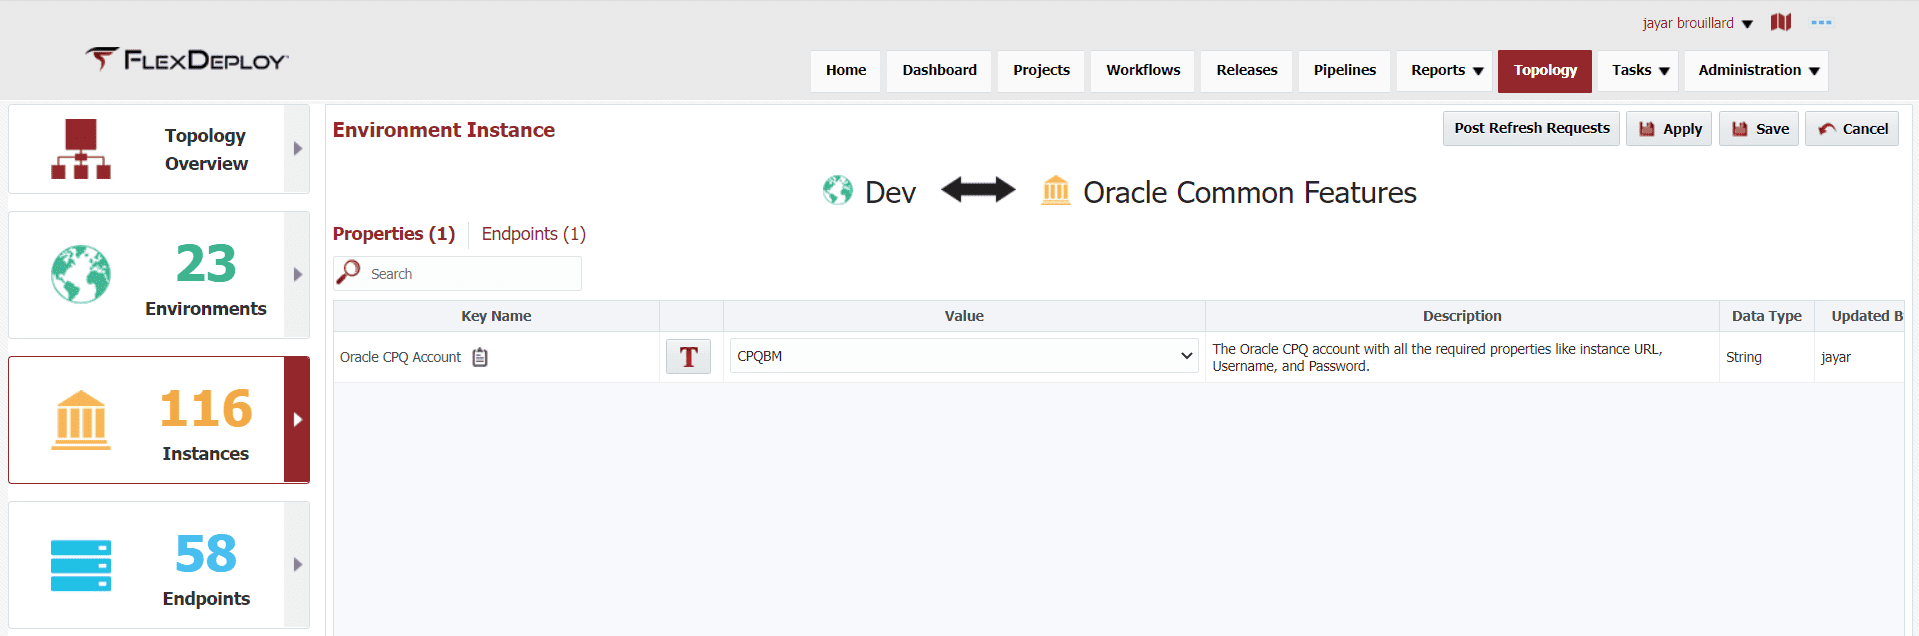This screenshot has width=1919, height=636.
Task: Click the Environments globe icon in sidebar
Action: pyautogui.click(x=81, y=274)
